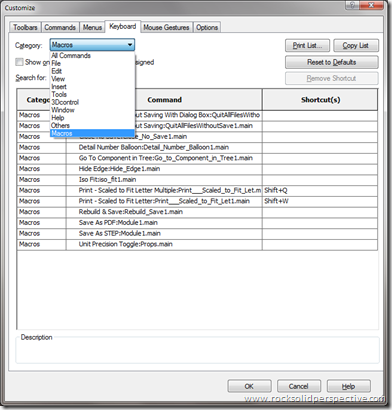Select the Menus tab
The height and width of the screenshot is (410, 392).
pyautogui.click(x=92, y=27)
